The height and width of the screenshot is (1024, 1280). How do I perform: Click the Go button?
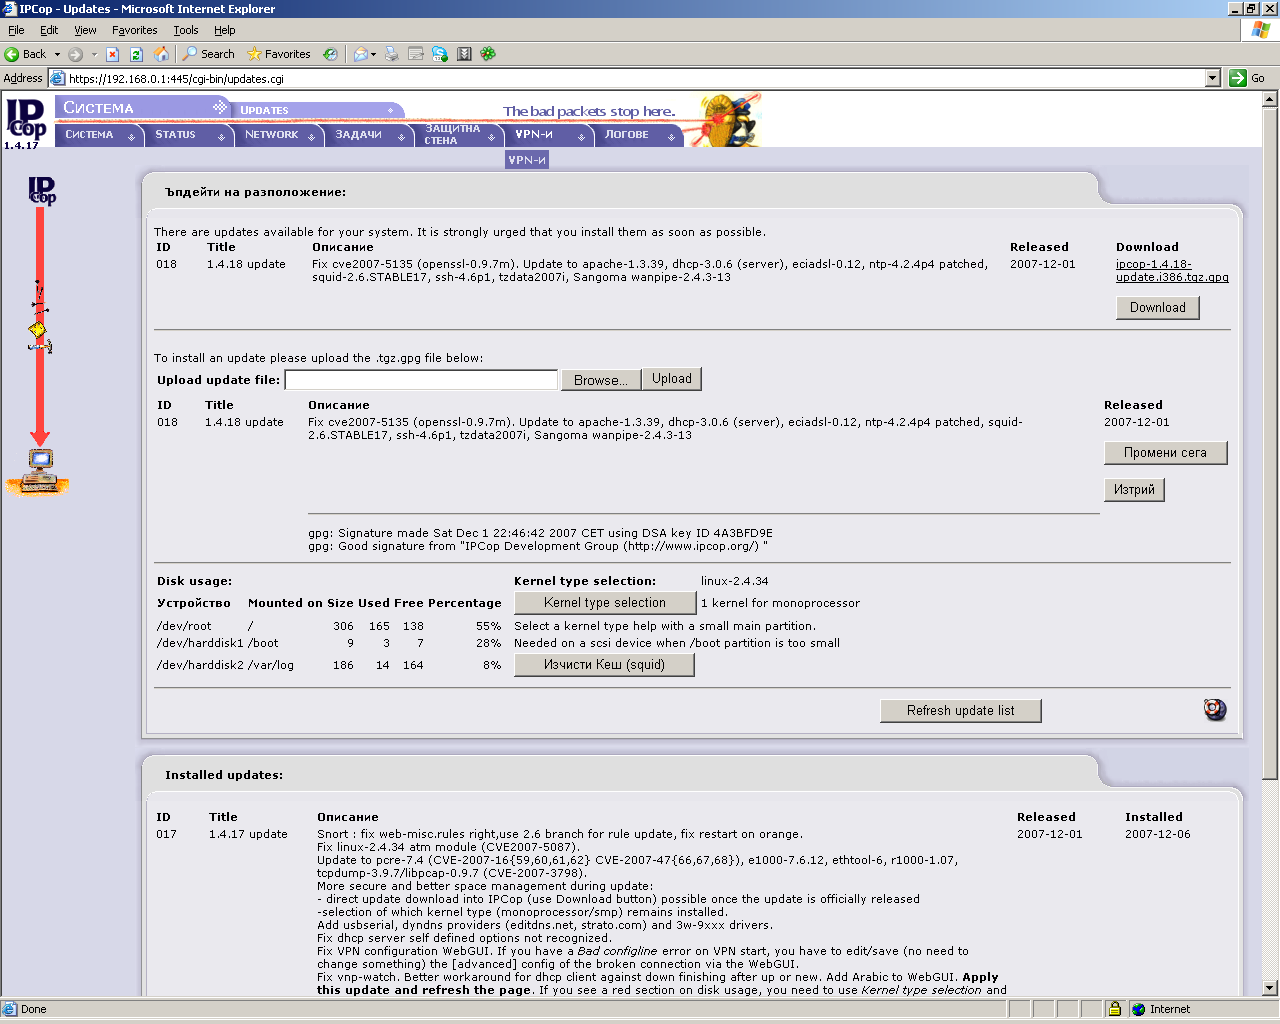[x=1248, y=78]
